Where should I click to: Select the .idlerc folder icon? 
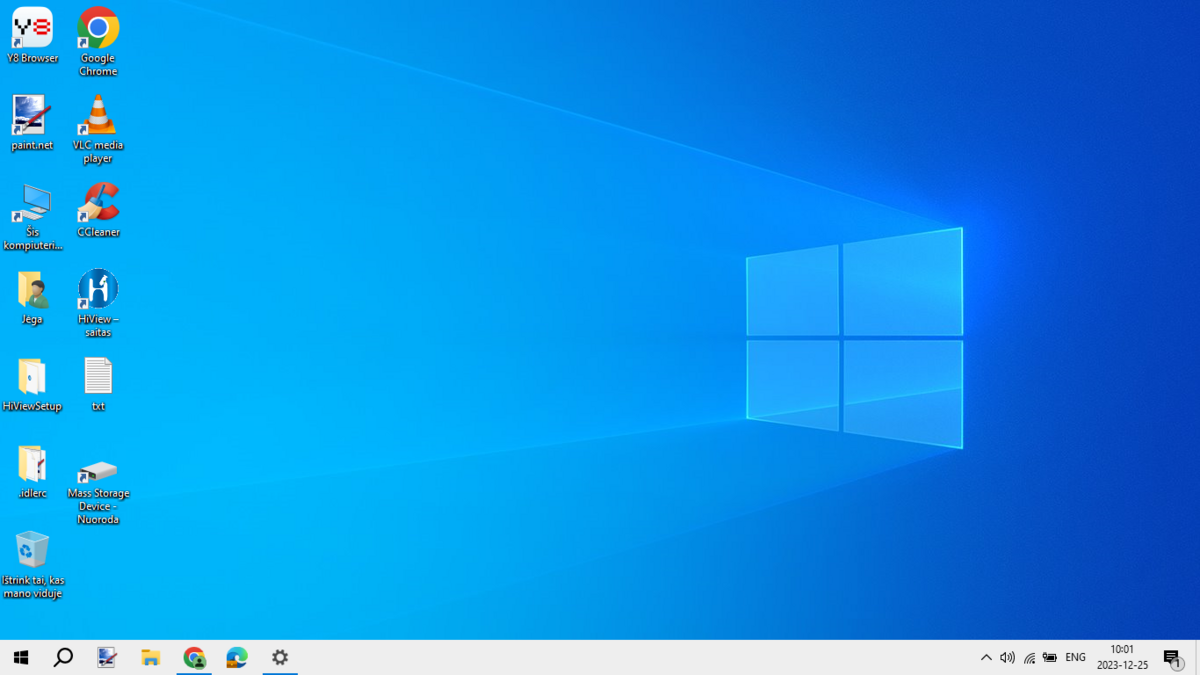point(32,465)
